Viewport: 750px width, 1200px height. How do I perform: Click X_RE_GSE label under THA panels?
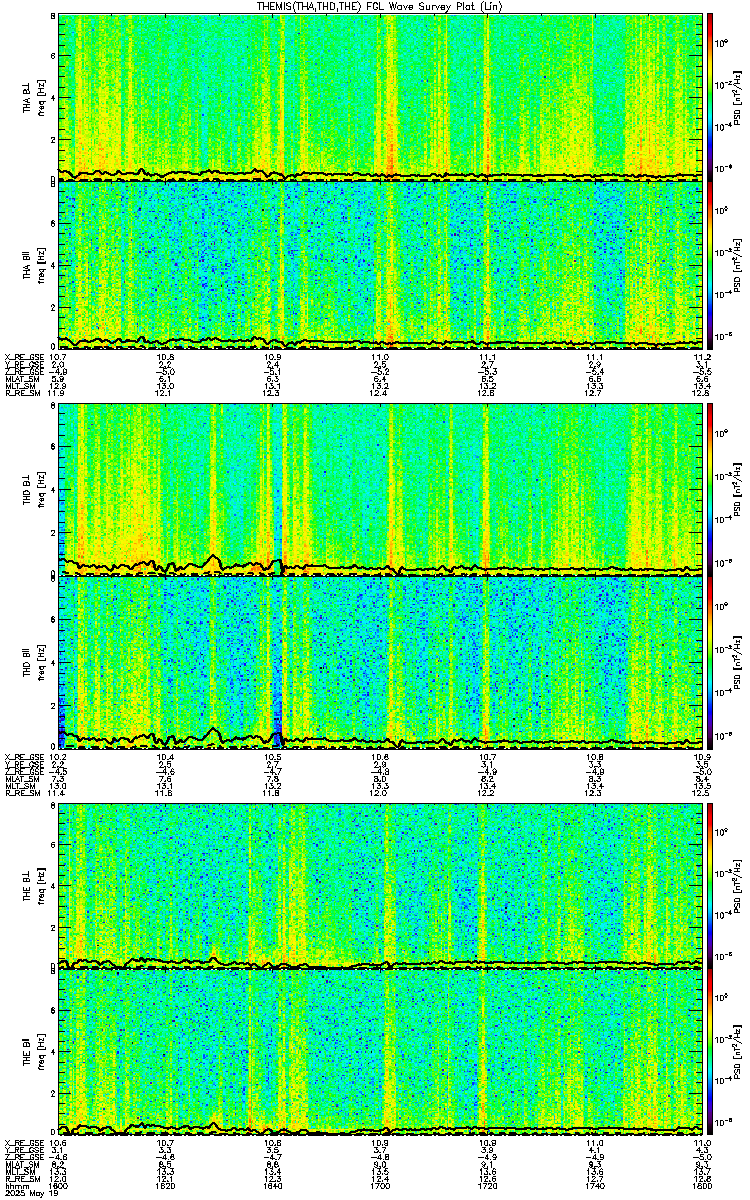click(x=23, y=356)
